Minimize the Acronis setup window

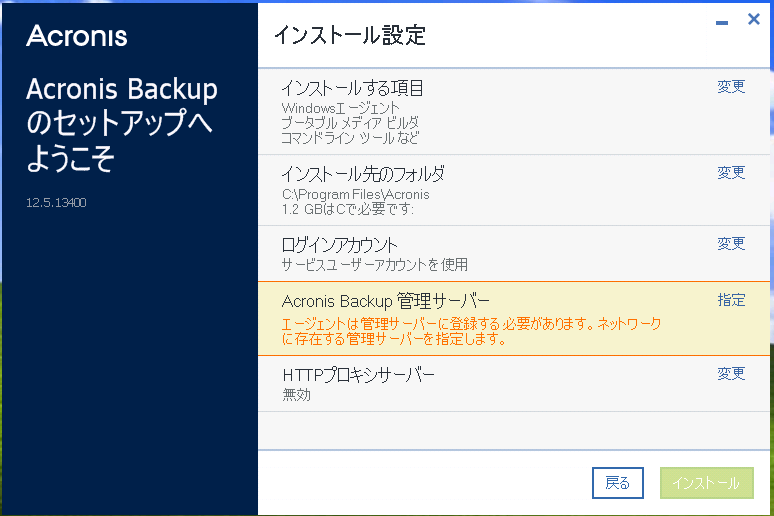[722, 22]
